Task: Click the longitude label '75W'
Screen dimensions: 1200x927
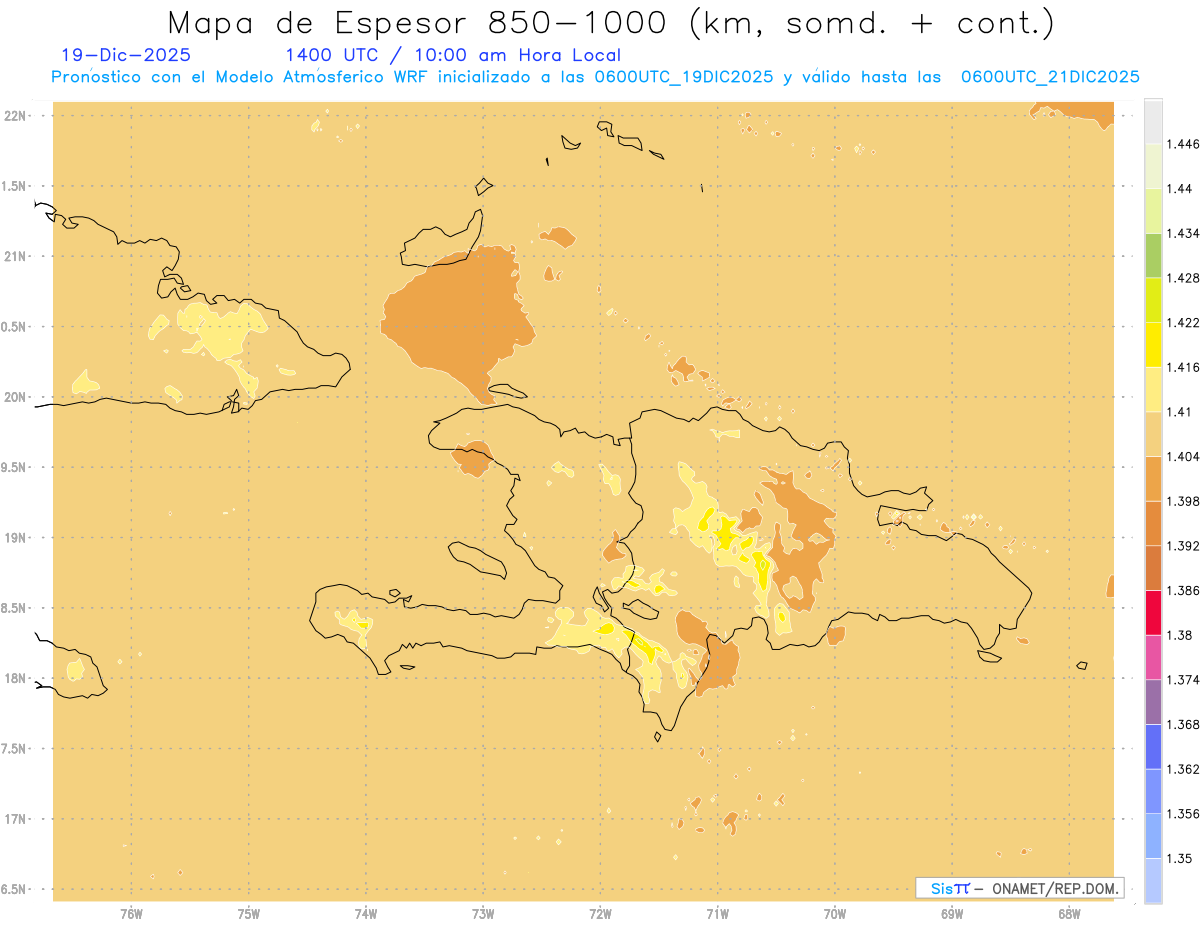Action: point(249,913)
